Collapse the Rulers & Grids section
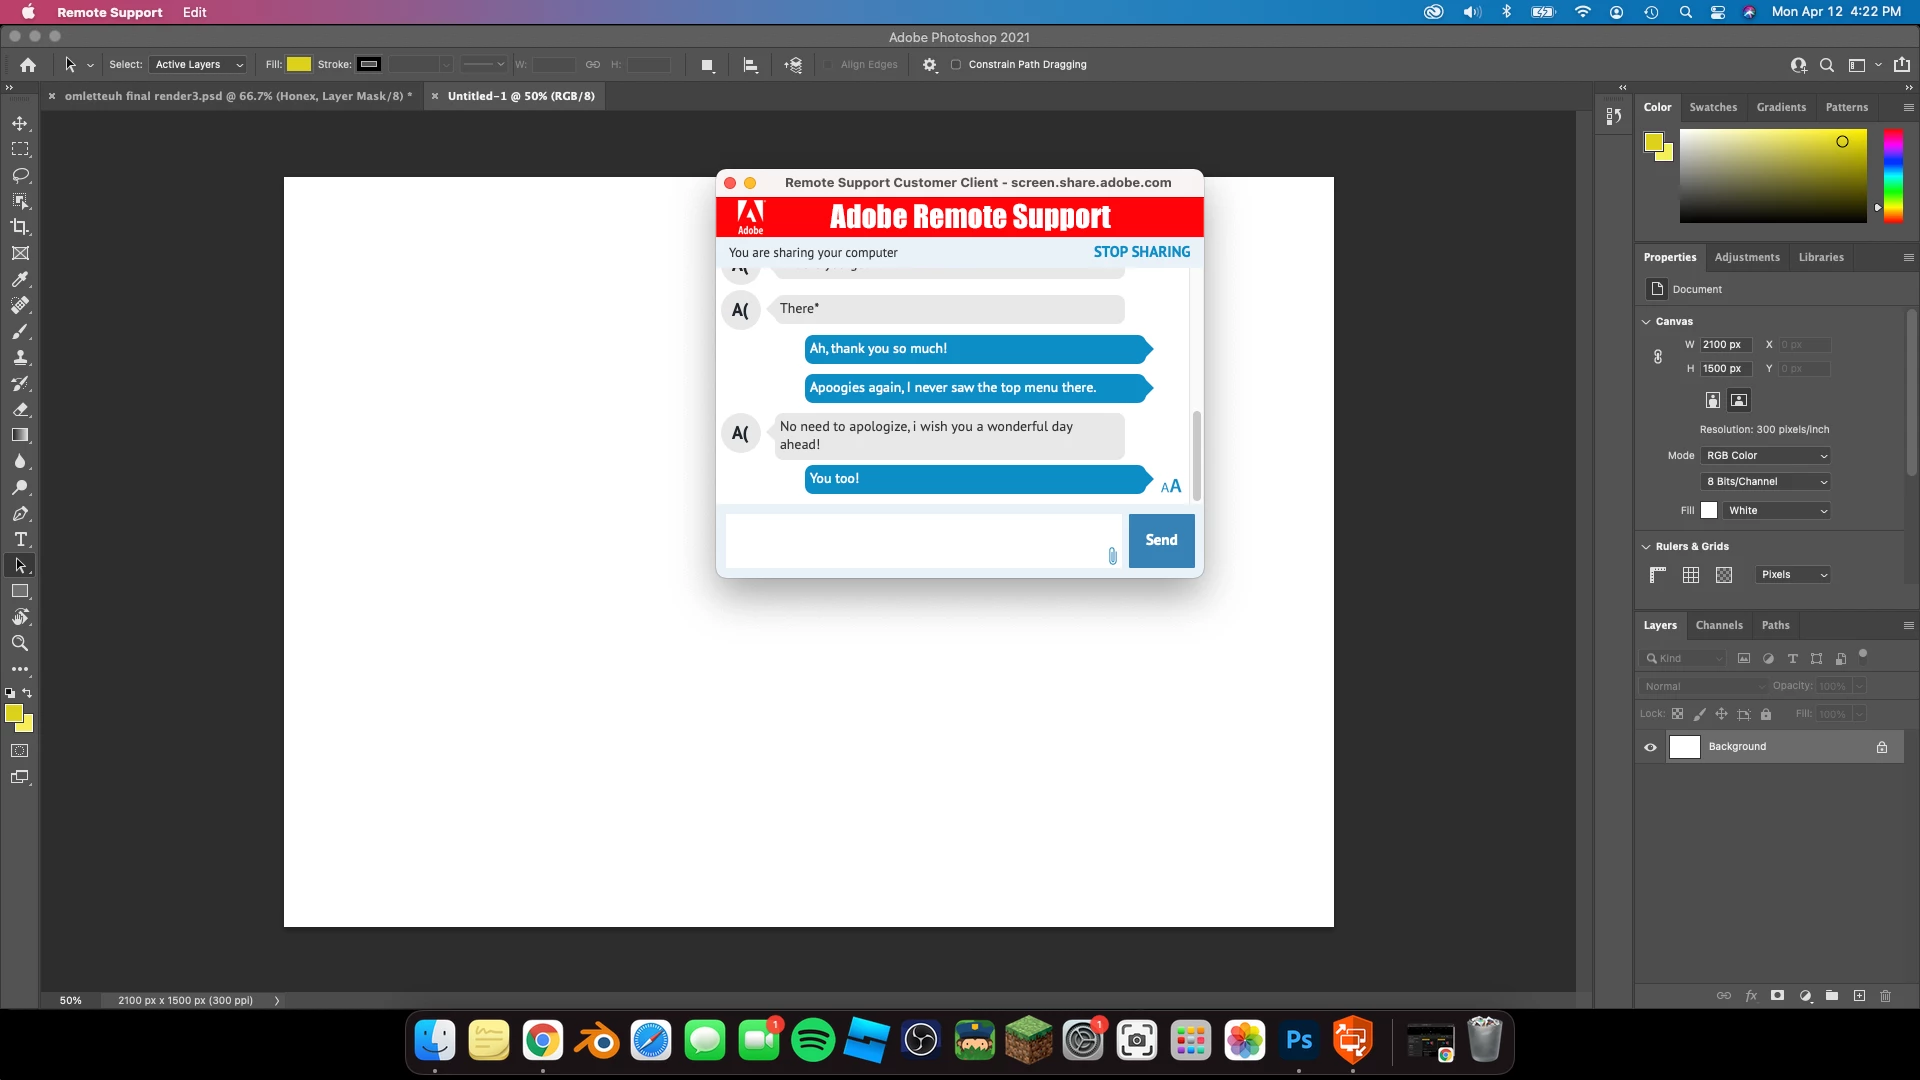This screenshot has width=1920, height=1080. [x=1646, y=547]
